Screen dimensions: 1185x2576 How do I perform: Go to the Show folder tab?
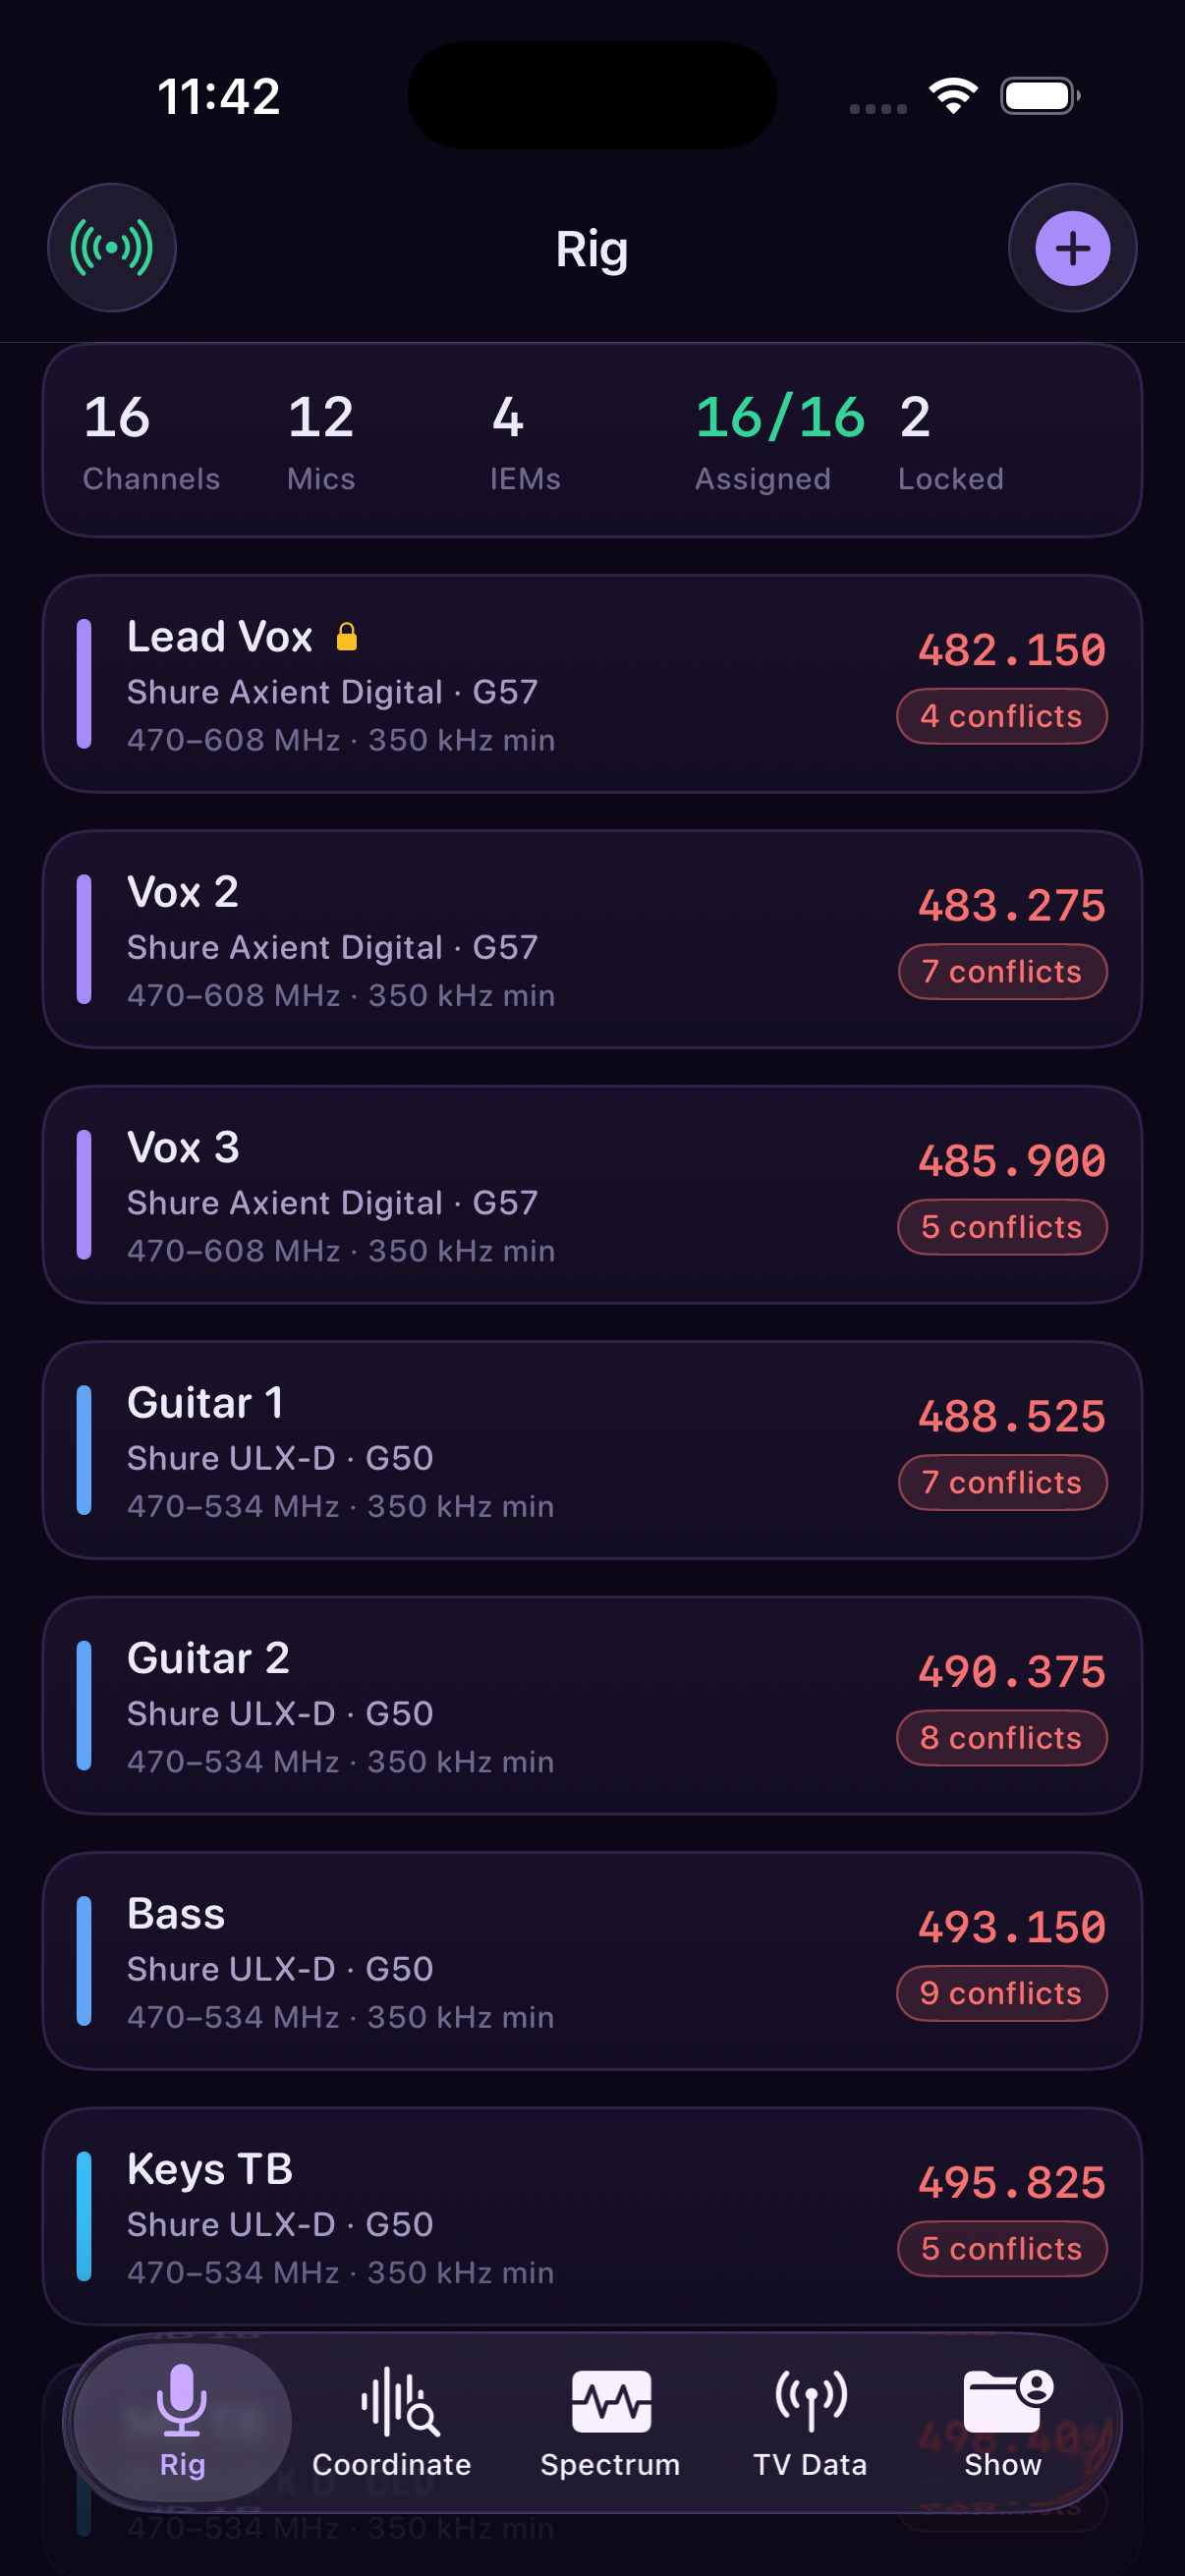pos(1003,2423)
